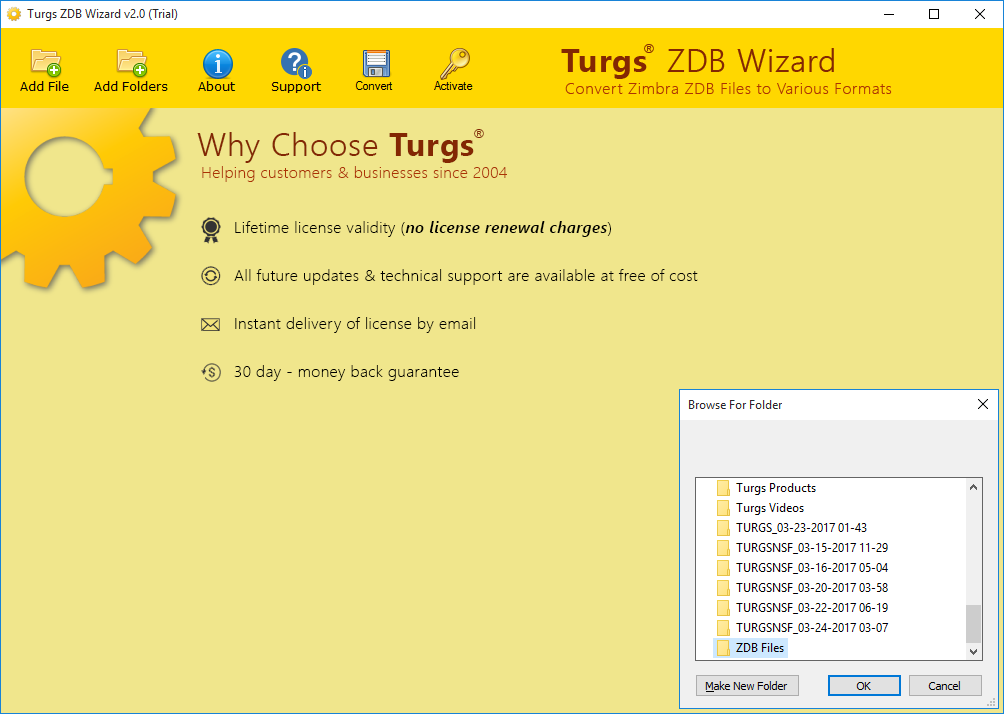Select the ZDB Files folder name
Screen dimensions: 1004x714
760,647
